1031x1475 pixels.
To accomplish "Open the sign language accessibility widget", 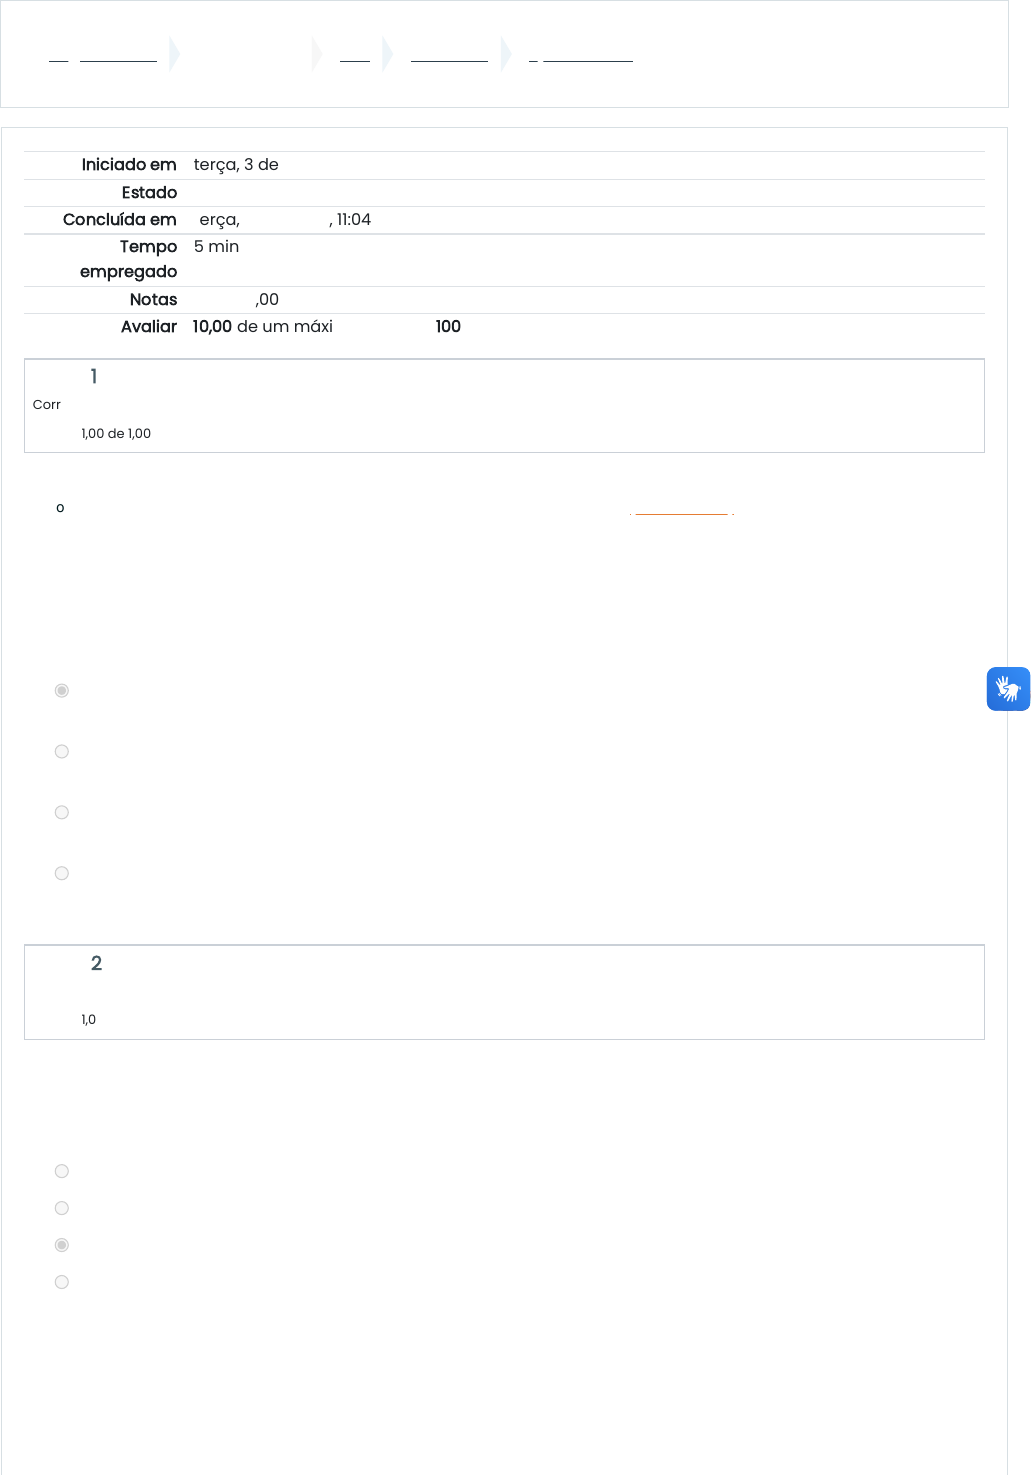I will click(1008, 689).
